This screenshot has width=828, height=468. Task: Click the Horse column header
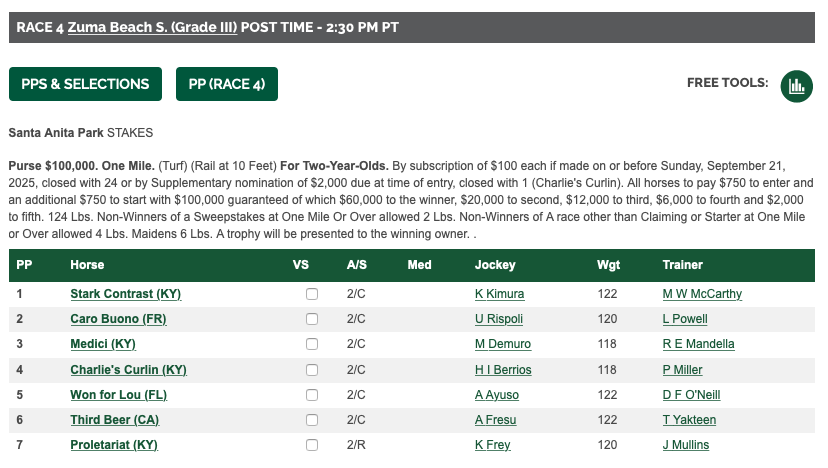(87, 265)
